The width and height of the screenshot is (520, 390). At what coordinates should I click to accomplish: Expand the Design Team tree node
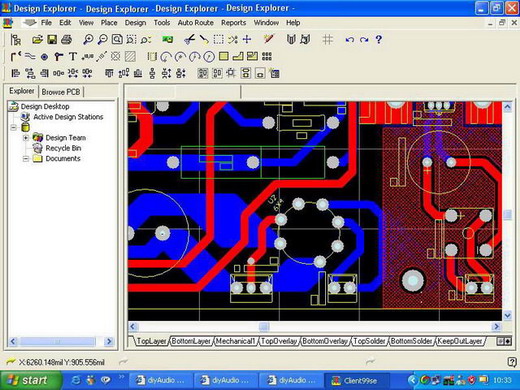click(26, 138)
